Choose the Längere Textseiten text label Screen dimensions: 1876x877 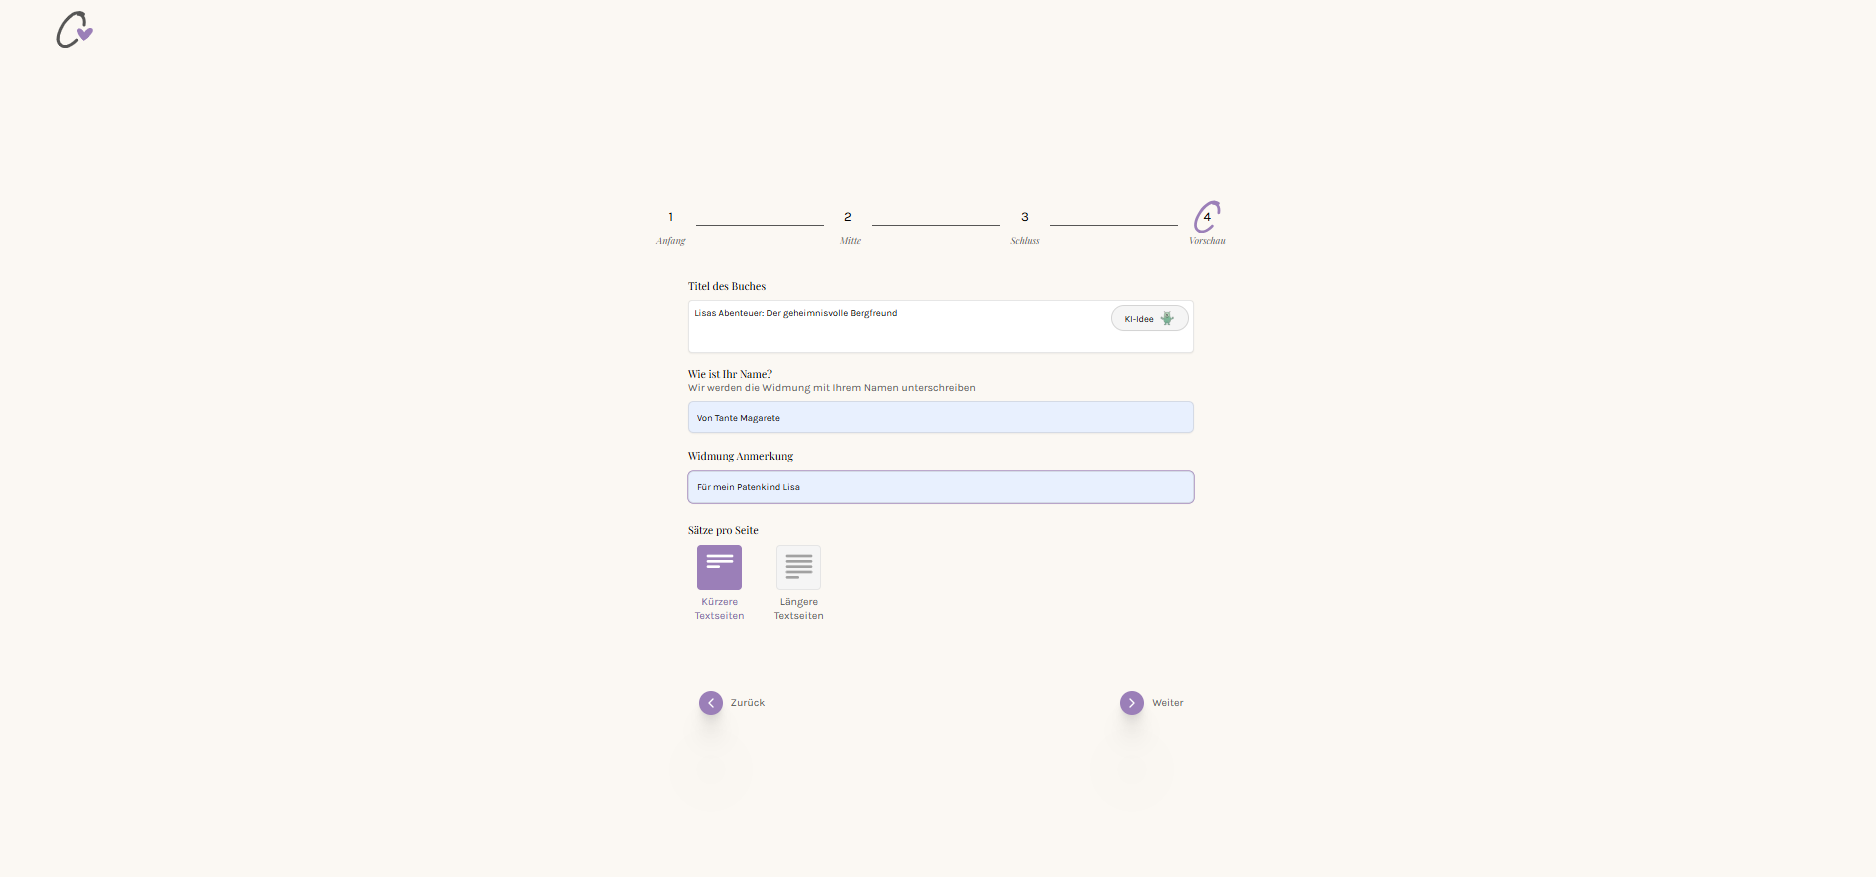pos(798,609)
